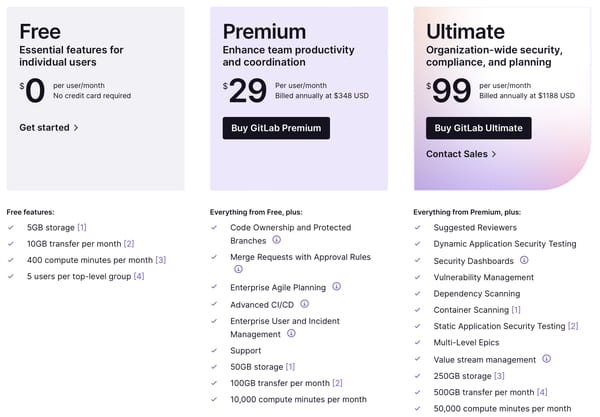The width and height of the screenshot is (600, 417).
Task: Click info icon under Merge Requests Approval Rules
Action: coord(238,269)
